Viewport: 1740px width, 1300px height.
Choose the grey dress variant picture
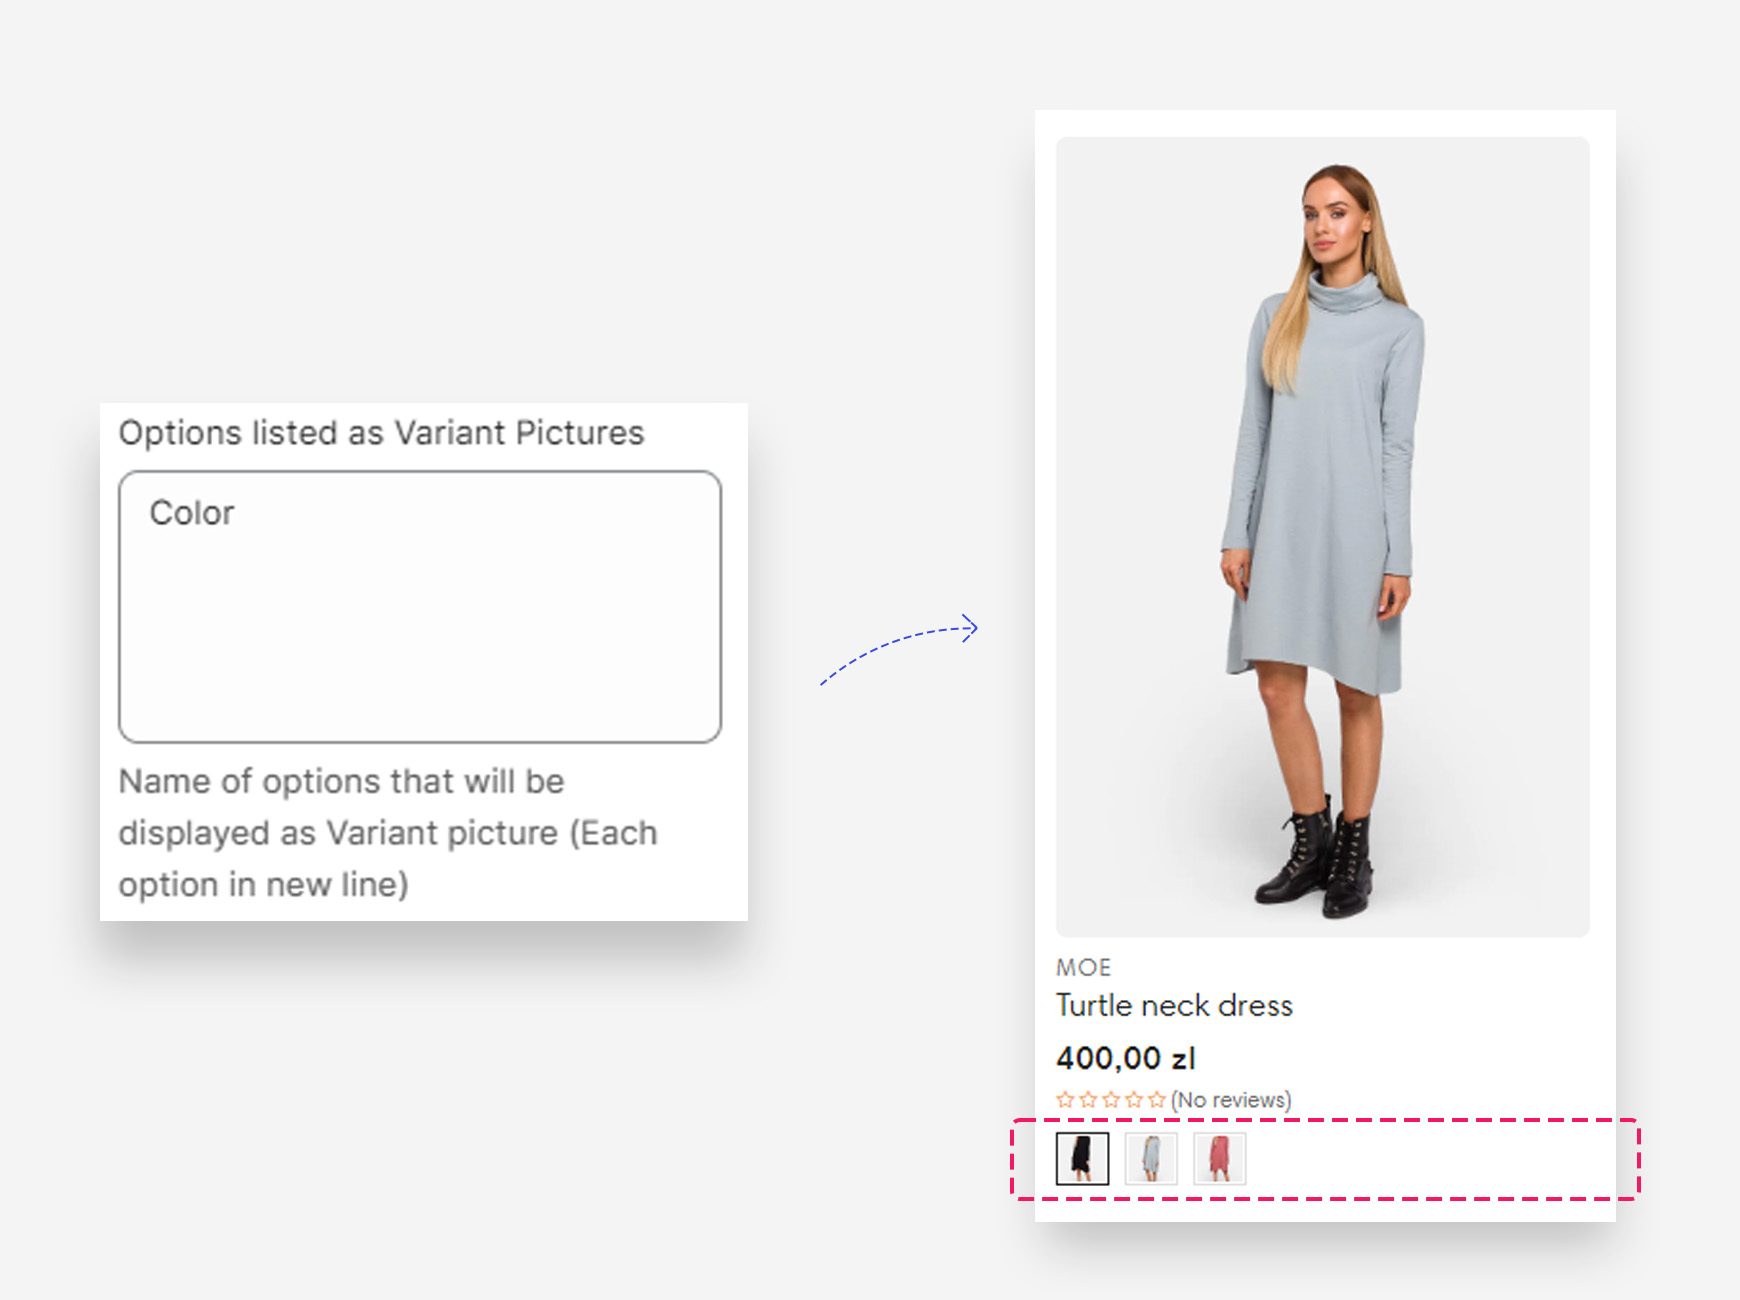point(1151,1159)
